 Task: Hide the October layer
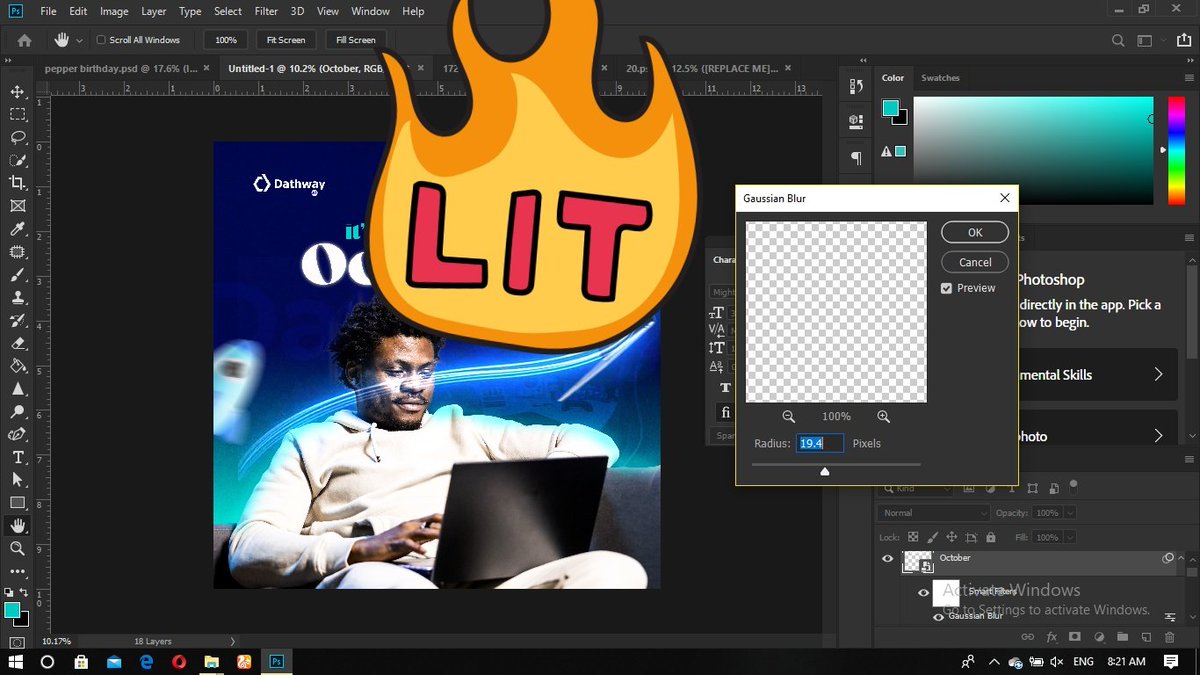coord(887,558)
